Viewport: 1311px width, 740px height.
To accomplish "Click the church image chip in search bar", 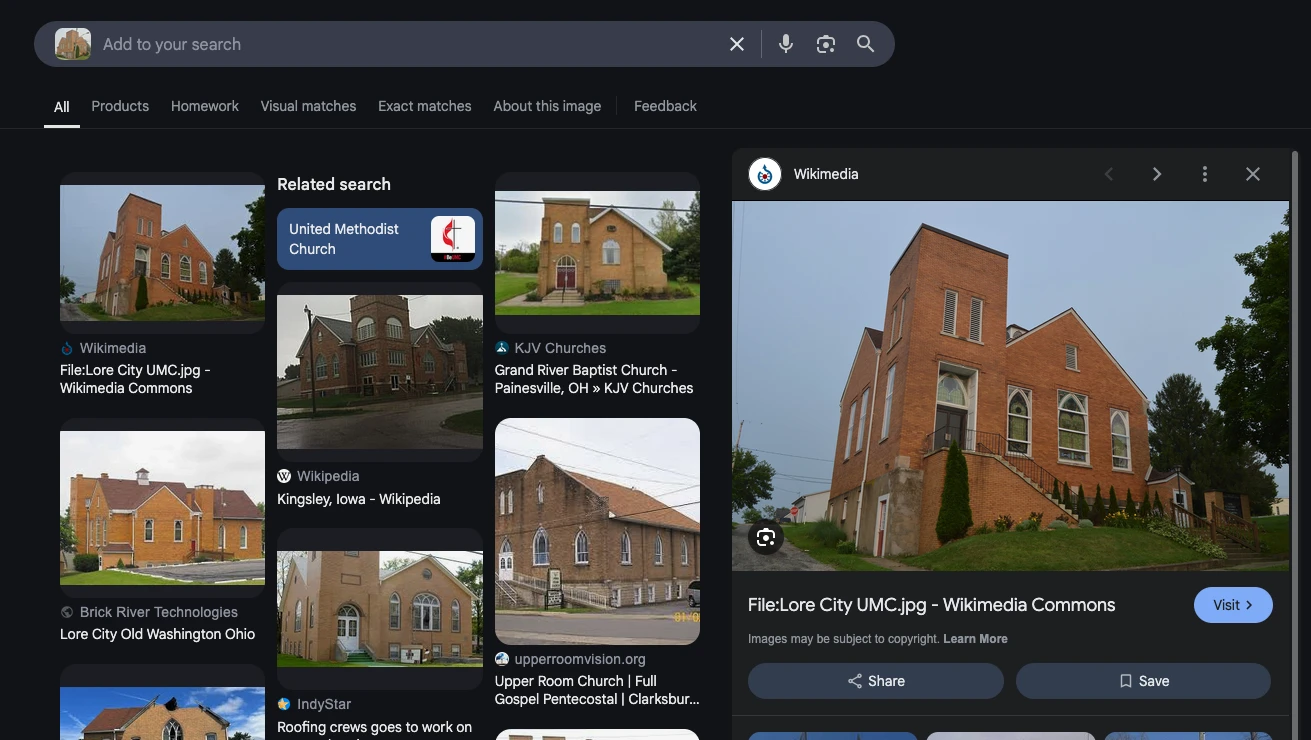I will [x=73, y=44].
